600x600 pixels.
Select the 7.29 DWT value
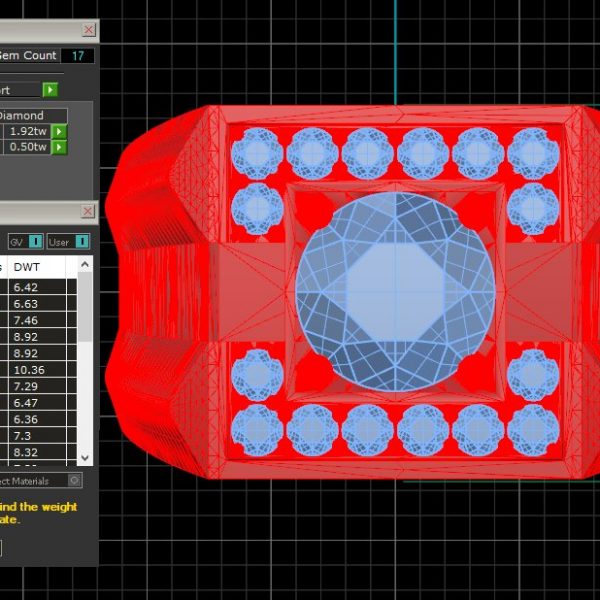pyautogui.click(x=37, y=386)
